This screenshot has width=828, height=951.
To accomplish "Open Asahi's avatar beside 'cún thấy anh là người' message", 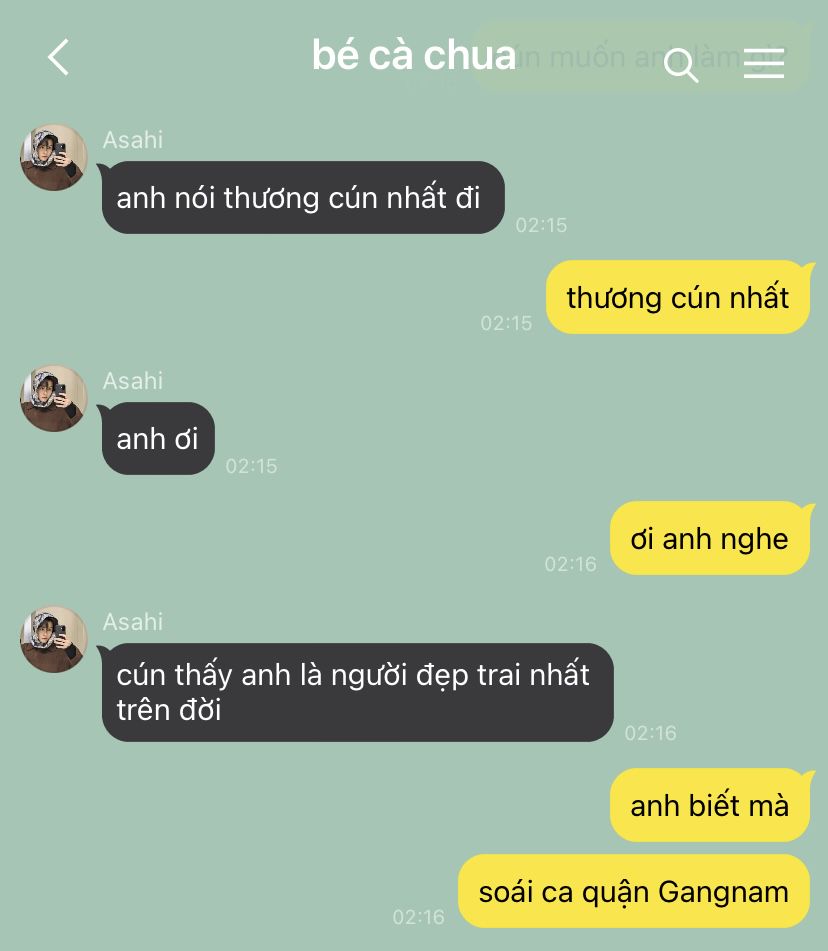I will (x=54, y=639).
